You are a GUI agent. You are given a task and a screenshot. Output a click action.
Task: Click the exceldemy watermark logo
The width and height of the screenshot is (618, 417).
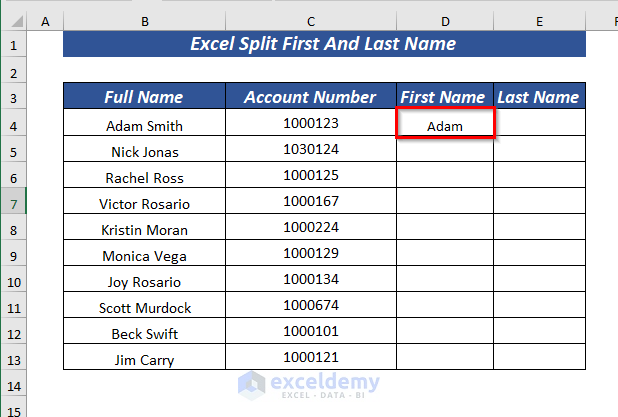(310, 384)
